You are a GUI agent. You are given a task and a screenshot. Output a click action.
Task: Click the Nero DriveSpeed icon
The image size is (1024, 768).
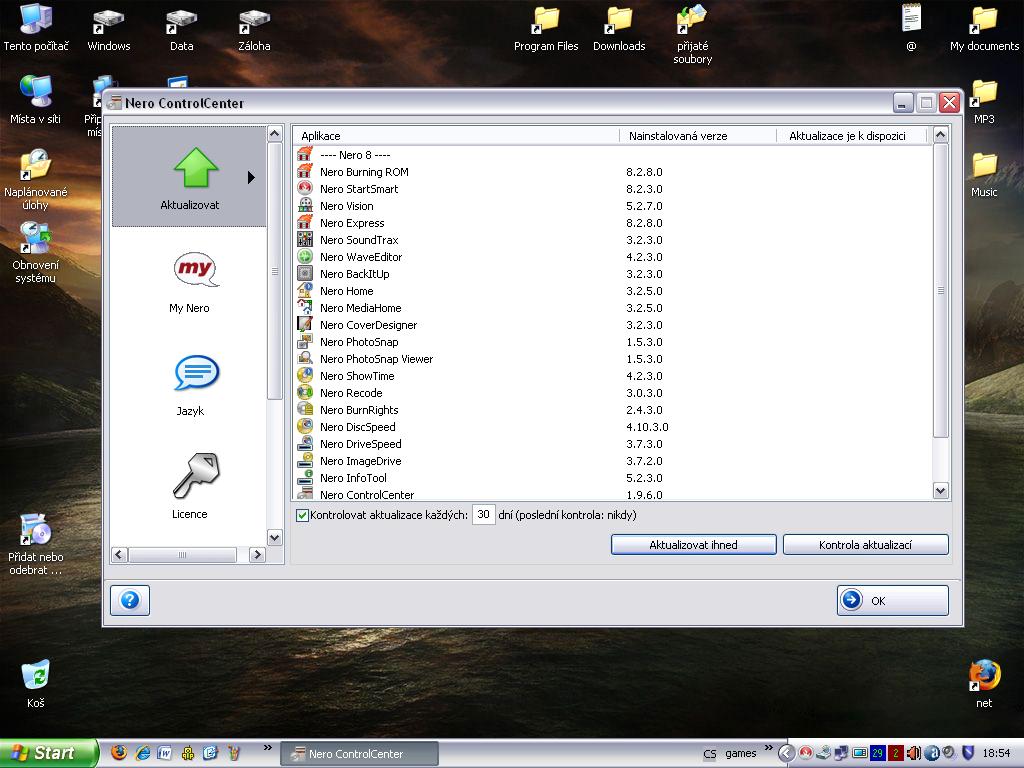(x=305, y=443)
